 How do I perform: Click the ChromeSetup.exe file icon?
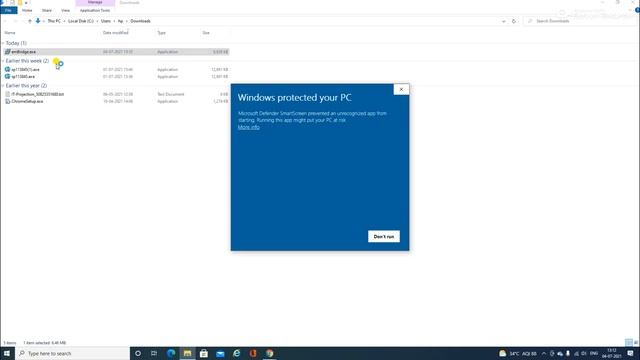pos(7,101)
